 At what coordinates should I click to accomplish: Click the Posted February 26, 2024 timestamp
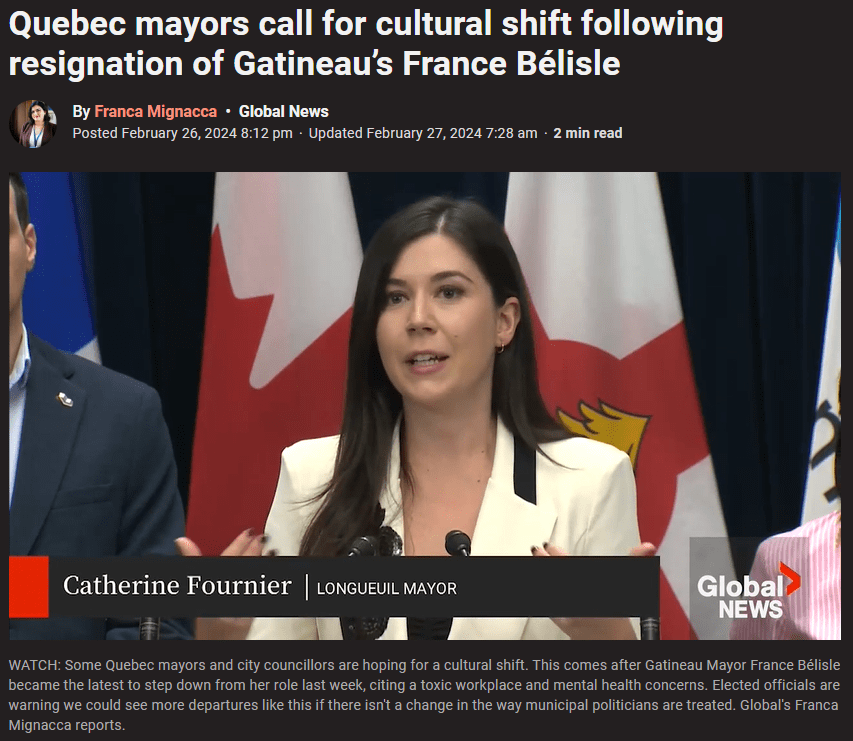(182, 133)
